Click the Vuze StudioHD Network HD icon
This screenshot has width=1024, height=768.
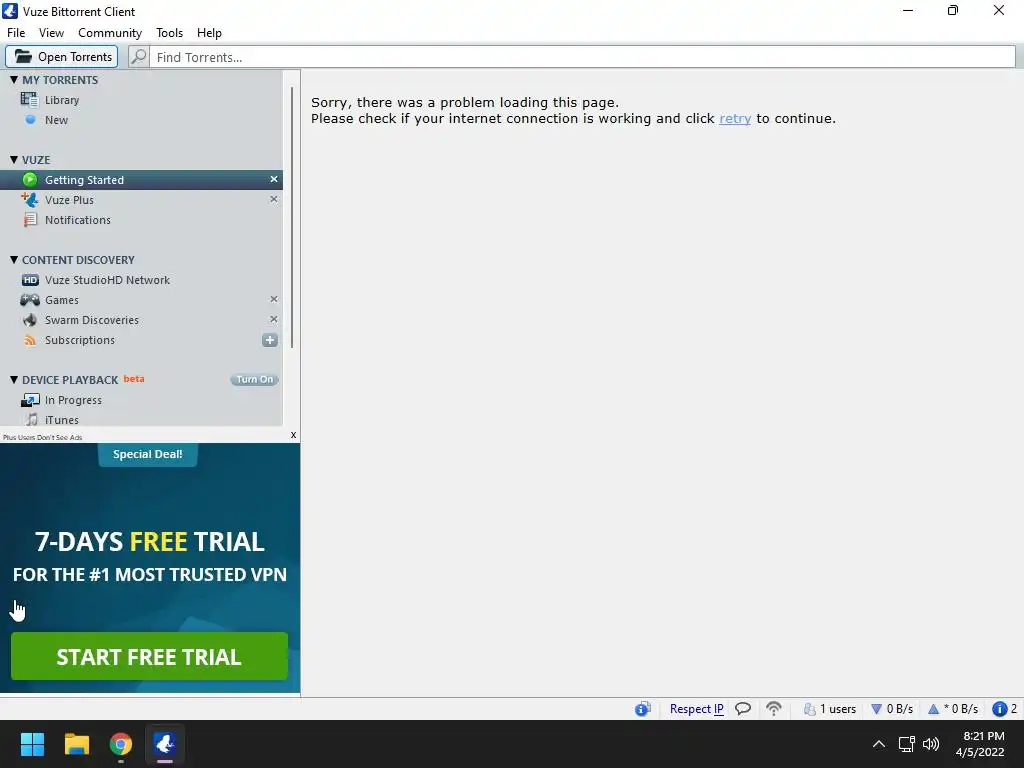(30, 280)
